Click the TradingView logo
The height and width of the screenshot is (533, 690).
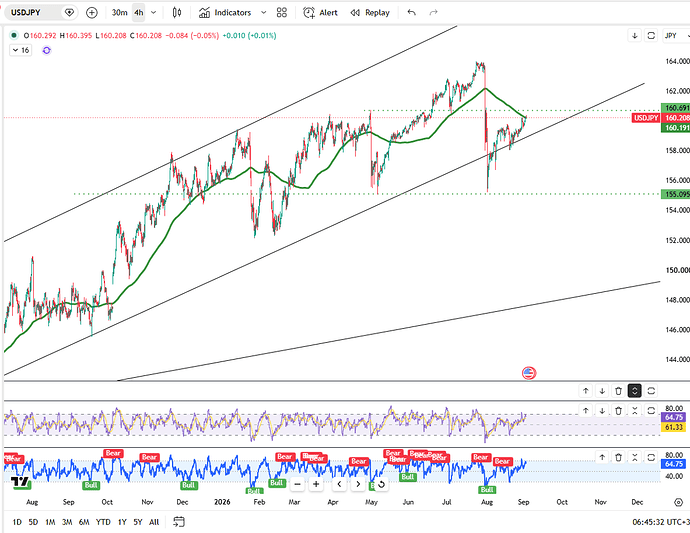[20, 482]
